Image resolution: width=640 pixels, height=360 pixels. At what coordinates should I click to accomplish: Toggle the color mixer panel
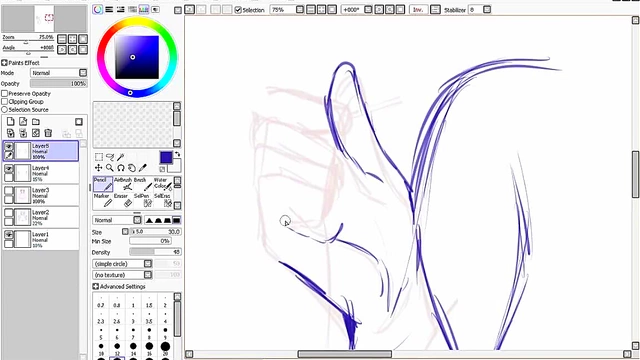coord(132,9)
